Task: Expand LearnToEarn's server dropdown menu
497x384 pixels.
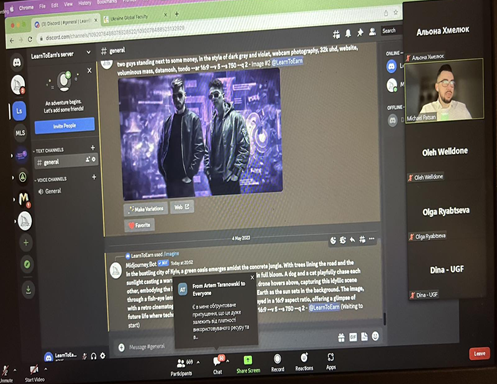Action: (x=88, y=52)
